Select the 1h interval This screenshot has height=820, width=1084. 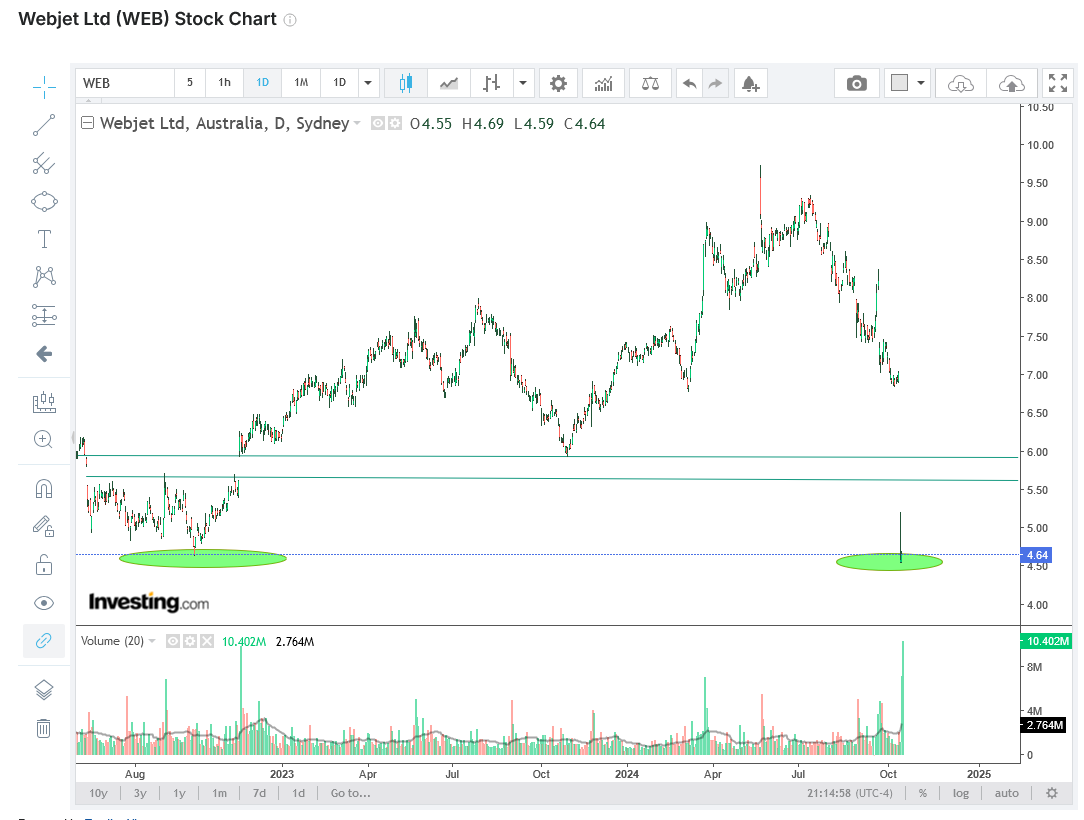pyautogui.click(x=225, y=83)
